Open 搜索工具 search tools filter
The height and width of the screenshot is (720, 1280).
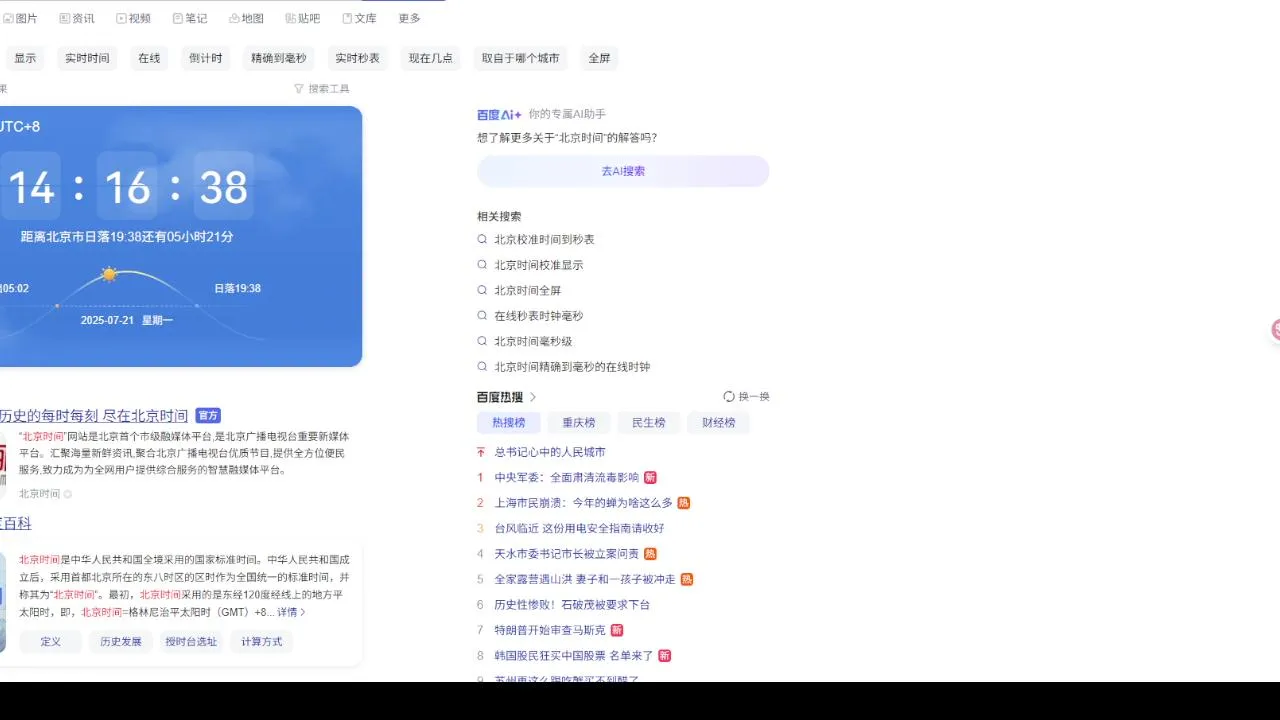click(x=322, y=89)
